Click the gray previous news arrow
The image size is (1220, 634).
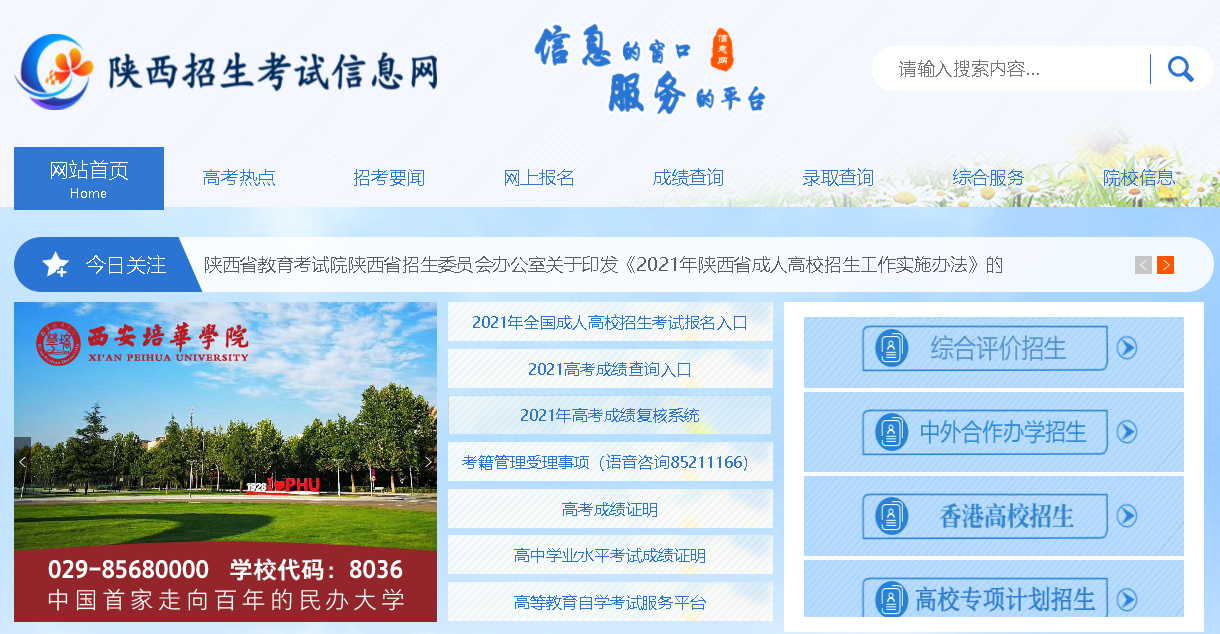pyautogui.click(x=1143, y=265)
